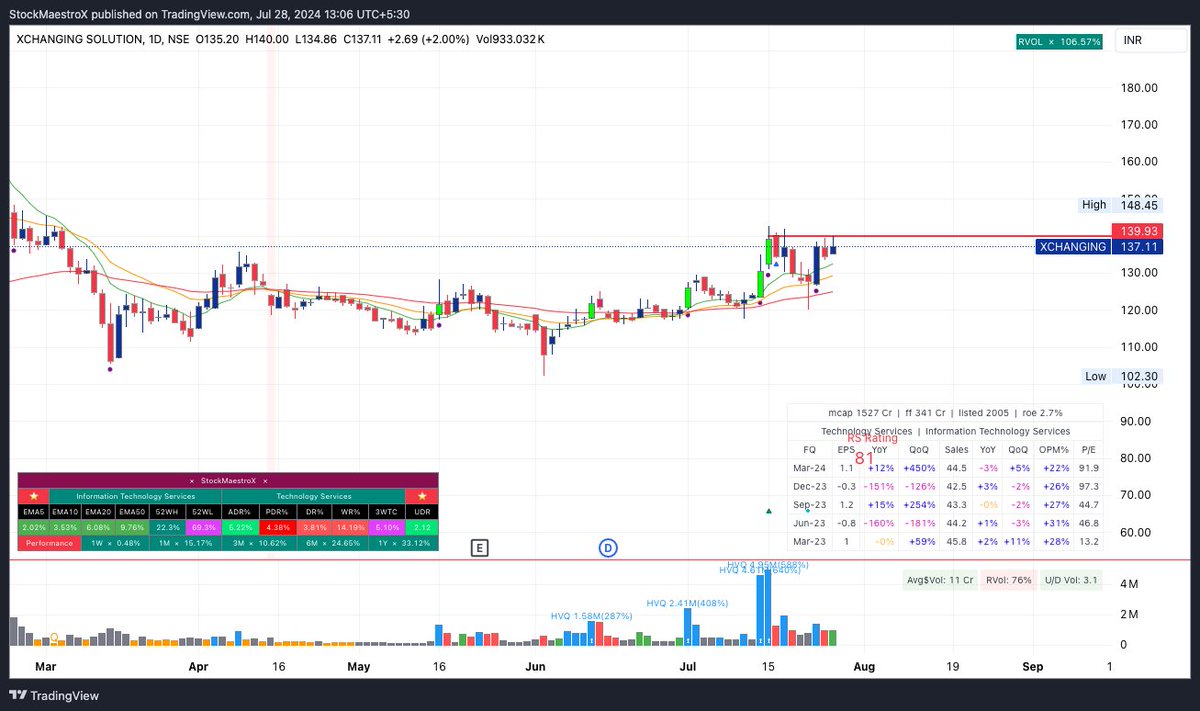The height and width of the screenshot is (711, 1200).
Task: Click the U/D Vol: 3.1 badge
Action: (1072, 580)
